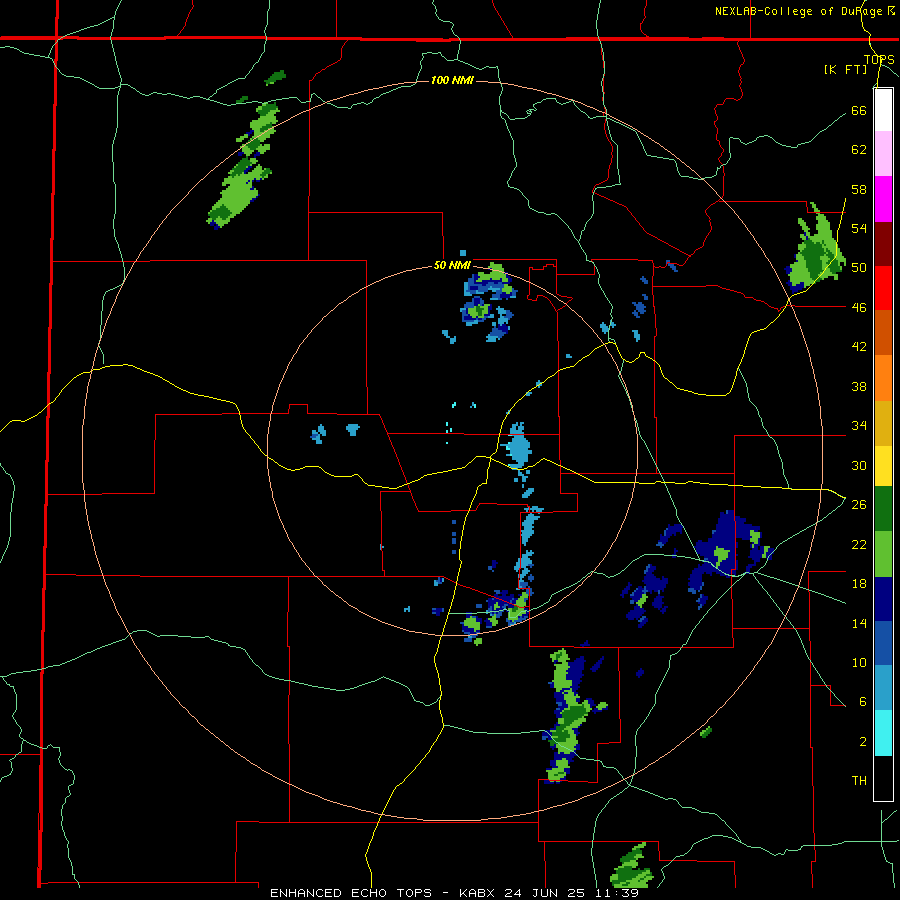Screen dimensions: 900x900
Task: Click the legend value "50"
Action: [859, 268]
